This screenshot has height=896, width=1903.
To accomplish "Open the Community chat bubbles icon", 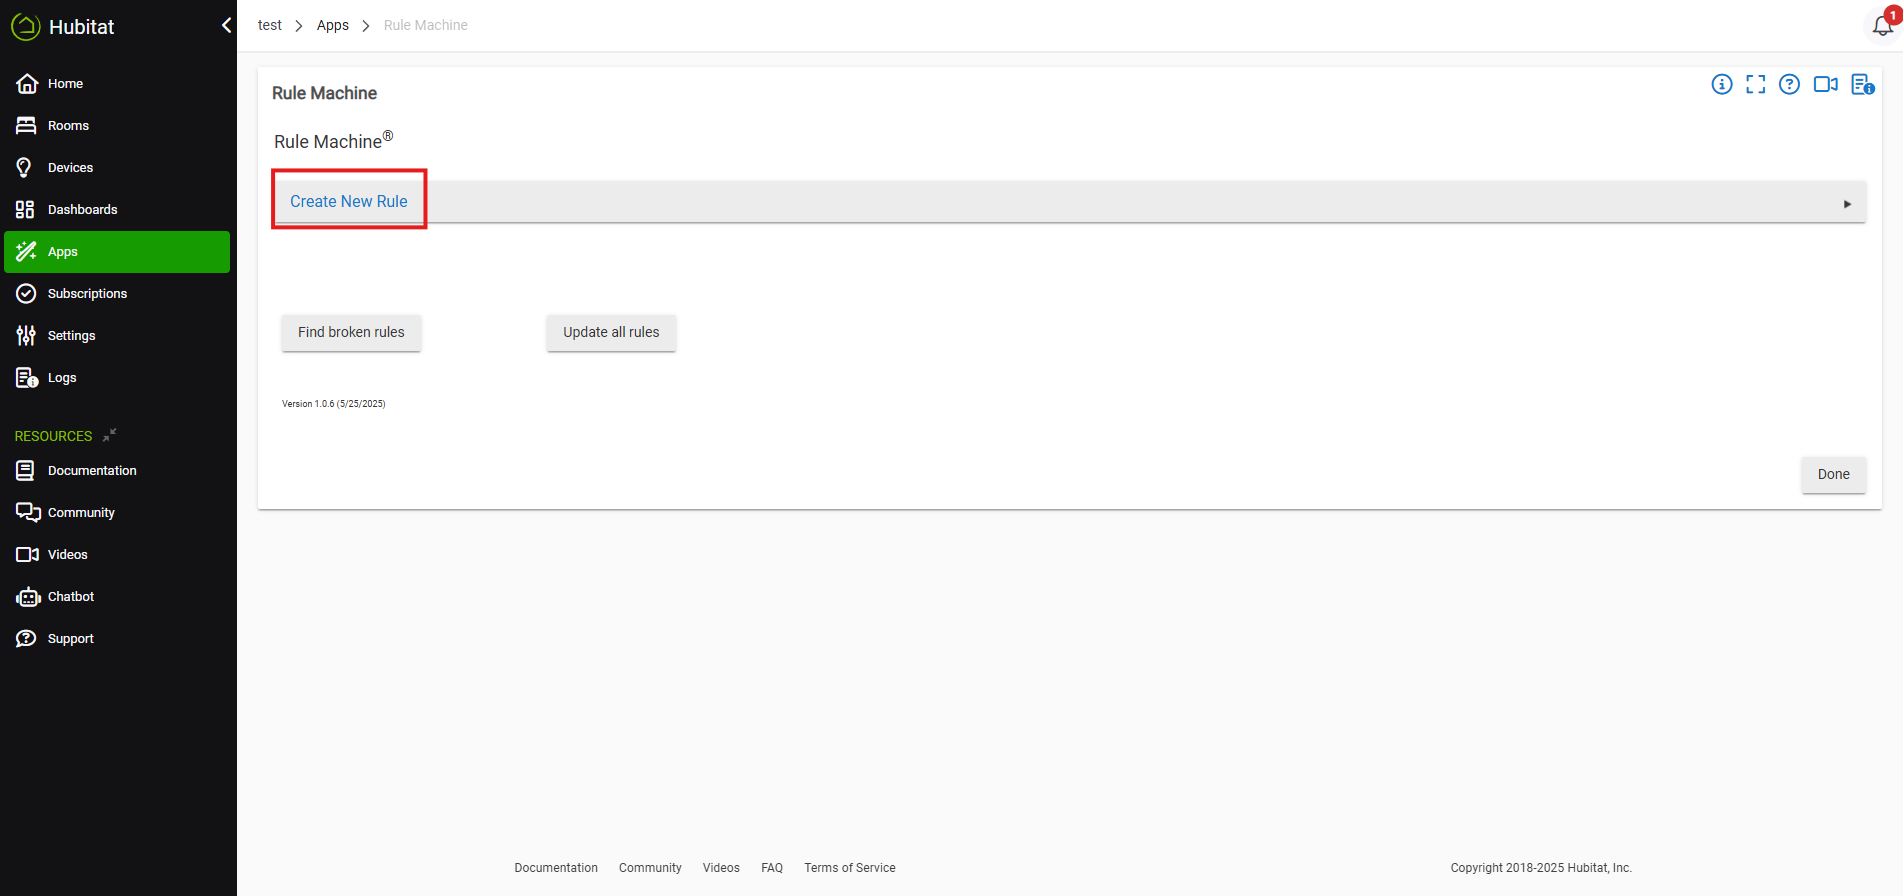I will [28, 512].
